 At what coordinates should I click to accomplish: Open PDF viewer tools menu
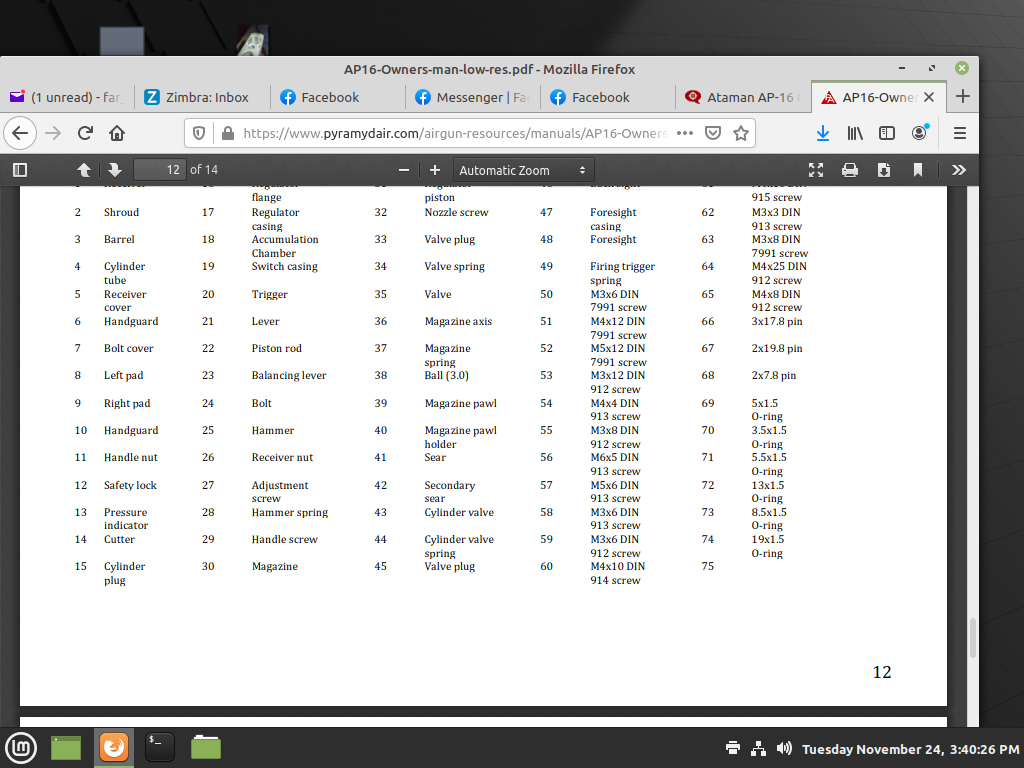[x=959, y=170]
